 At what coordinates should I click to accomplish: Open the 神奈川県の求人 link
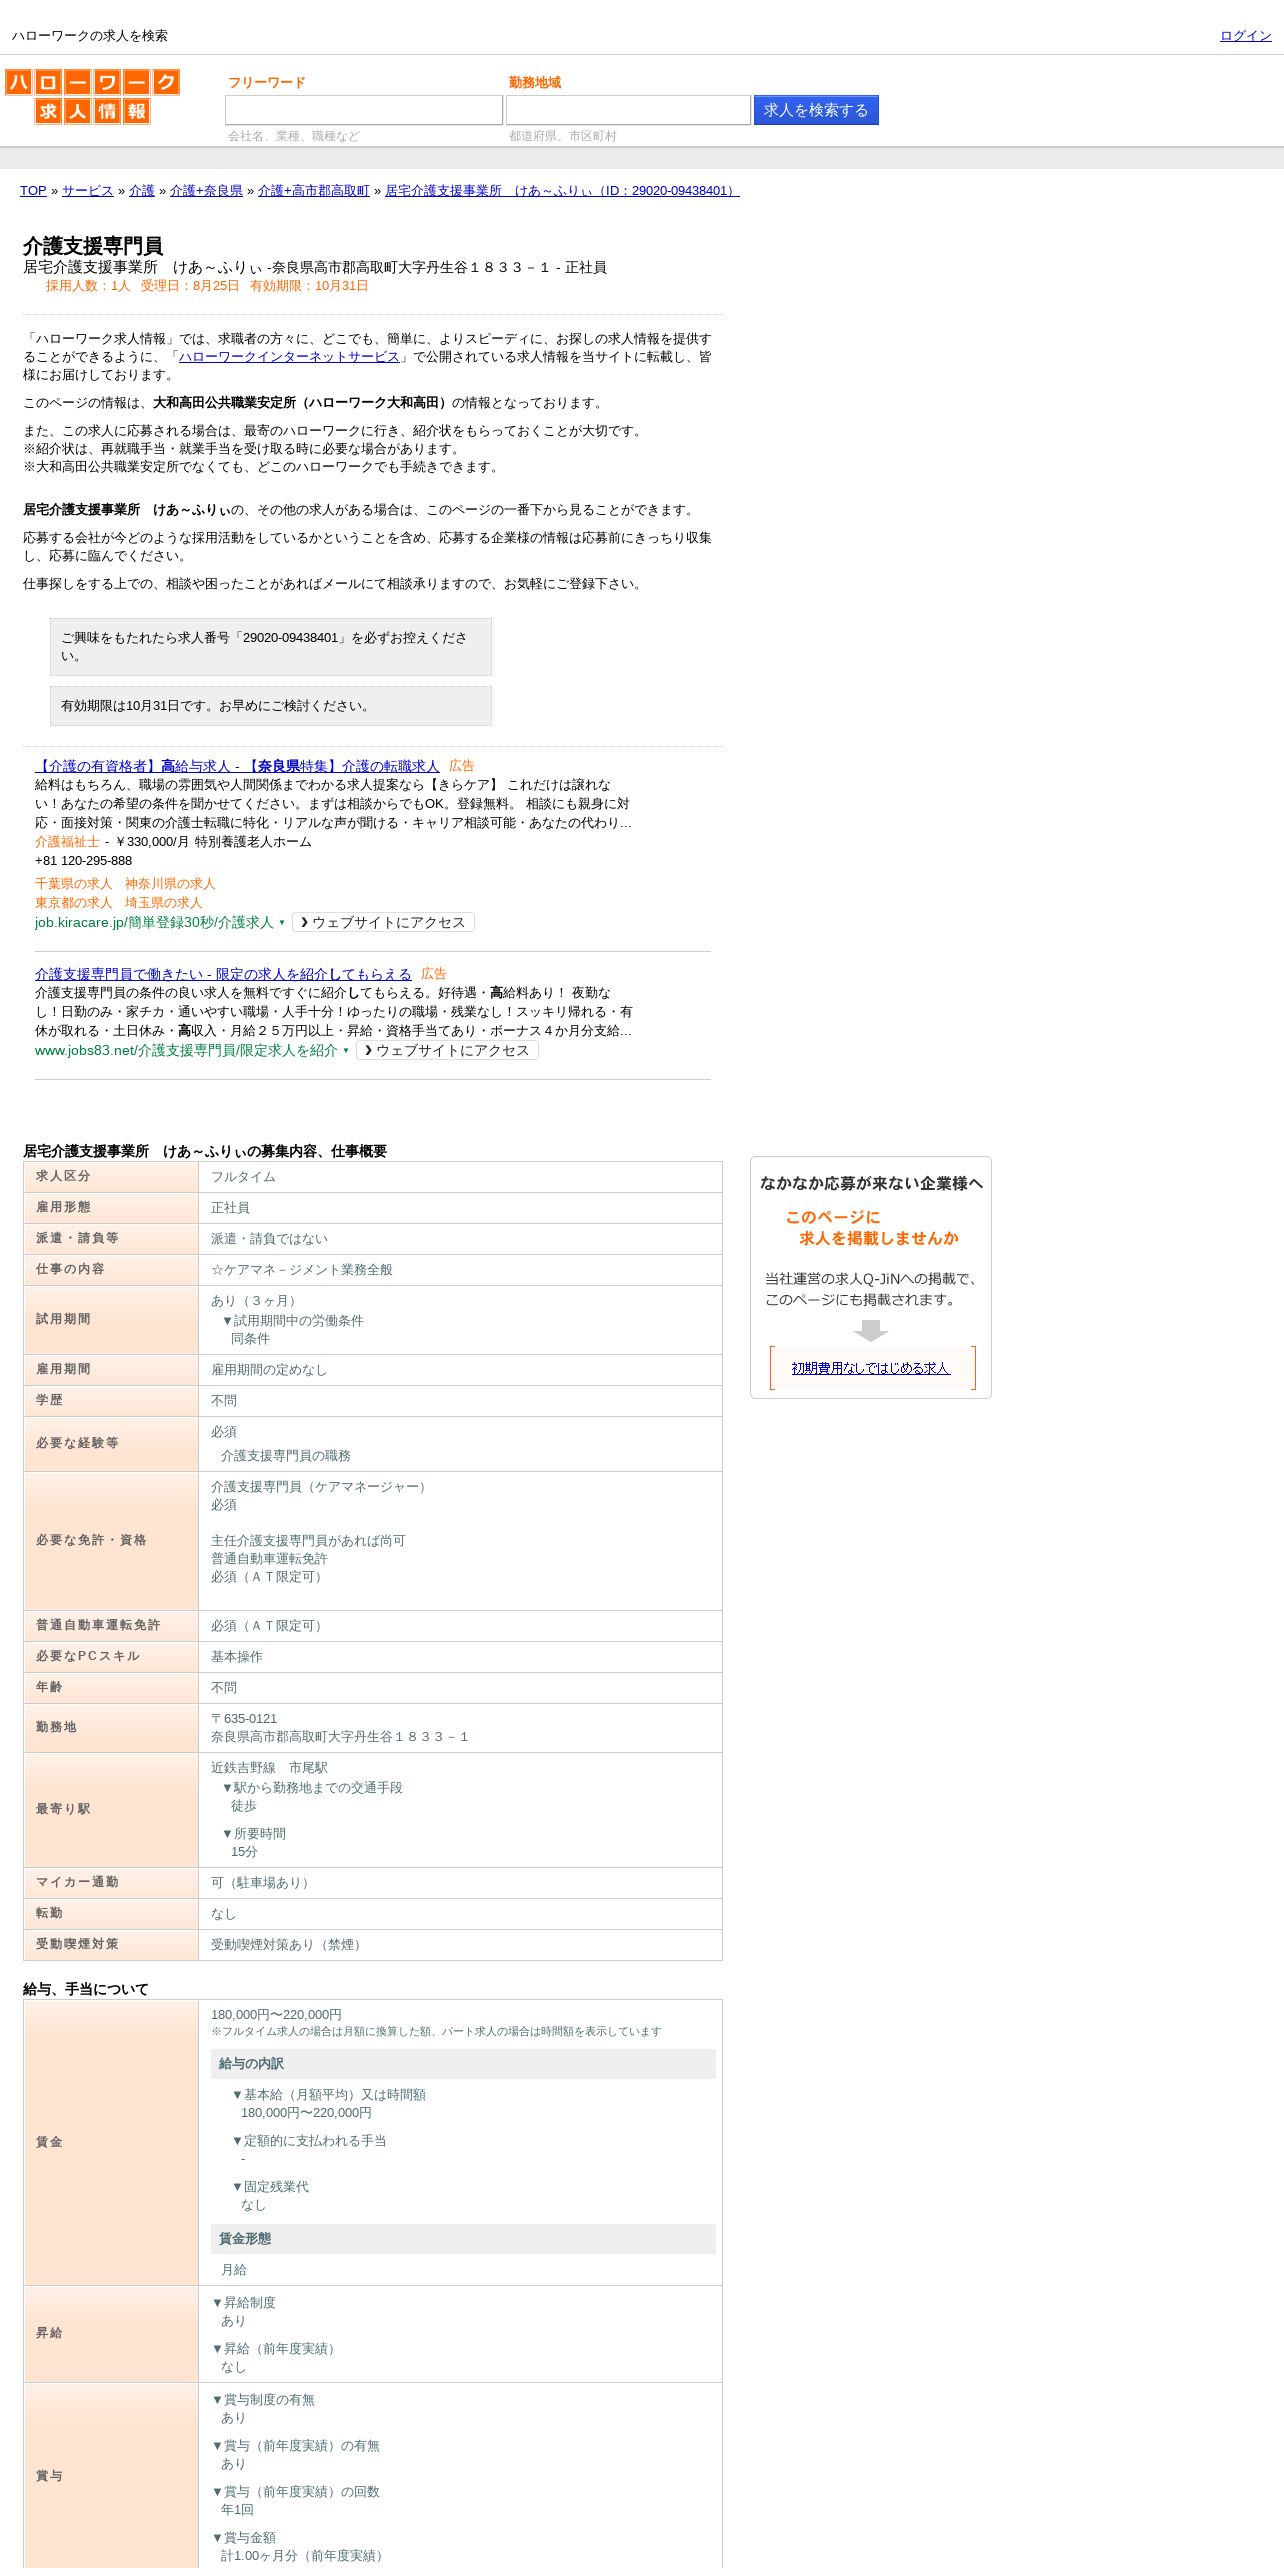[x=170, y=884]
